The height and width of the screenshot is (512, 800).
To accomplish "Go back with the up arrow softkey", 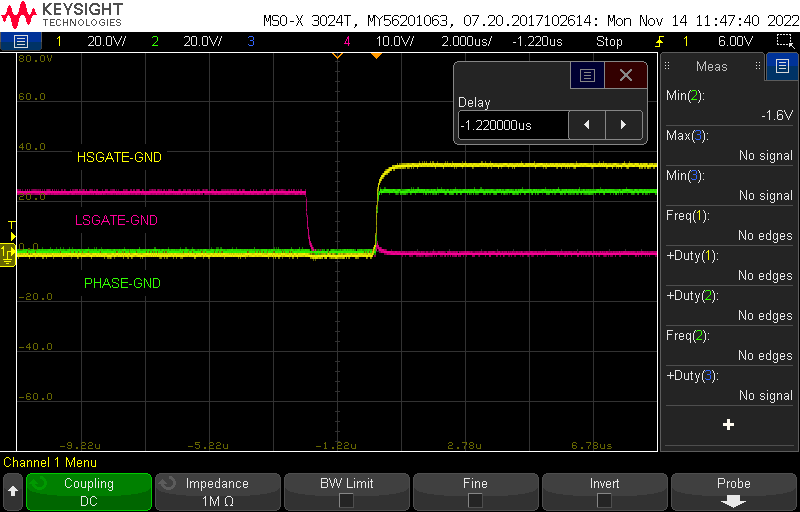I will (13, 492).
